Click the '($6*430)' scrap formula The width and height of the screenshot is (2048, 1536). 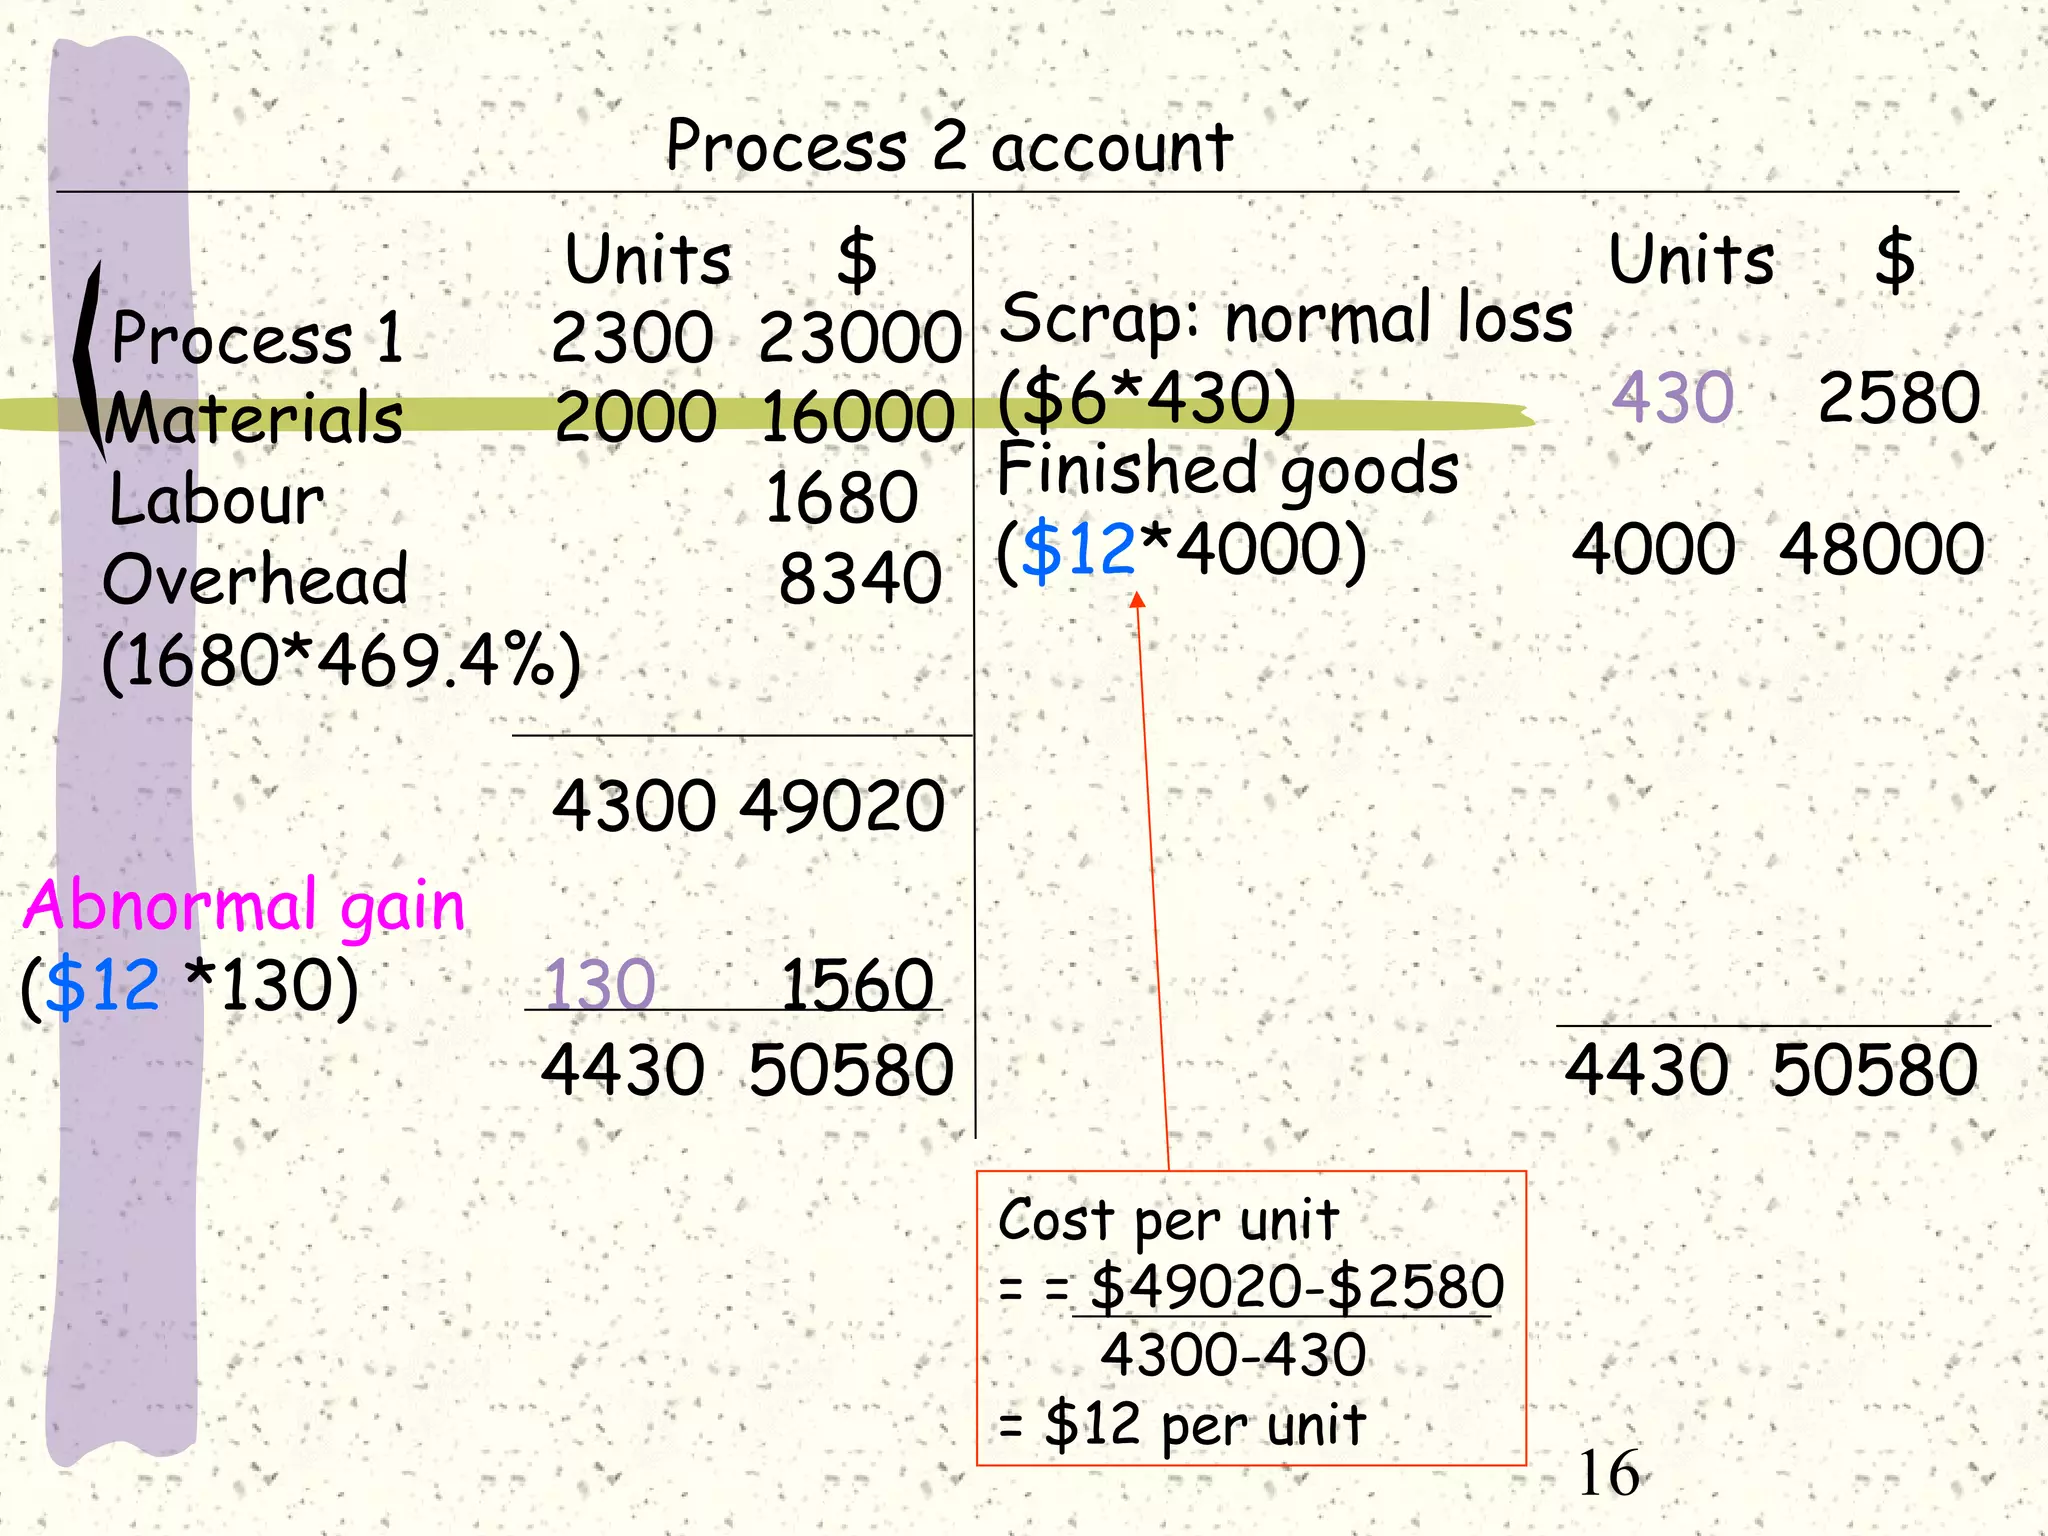1147,399
